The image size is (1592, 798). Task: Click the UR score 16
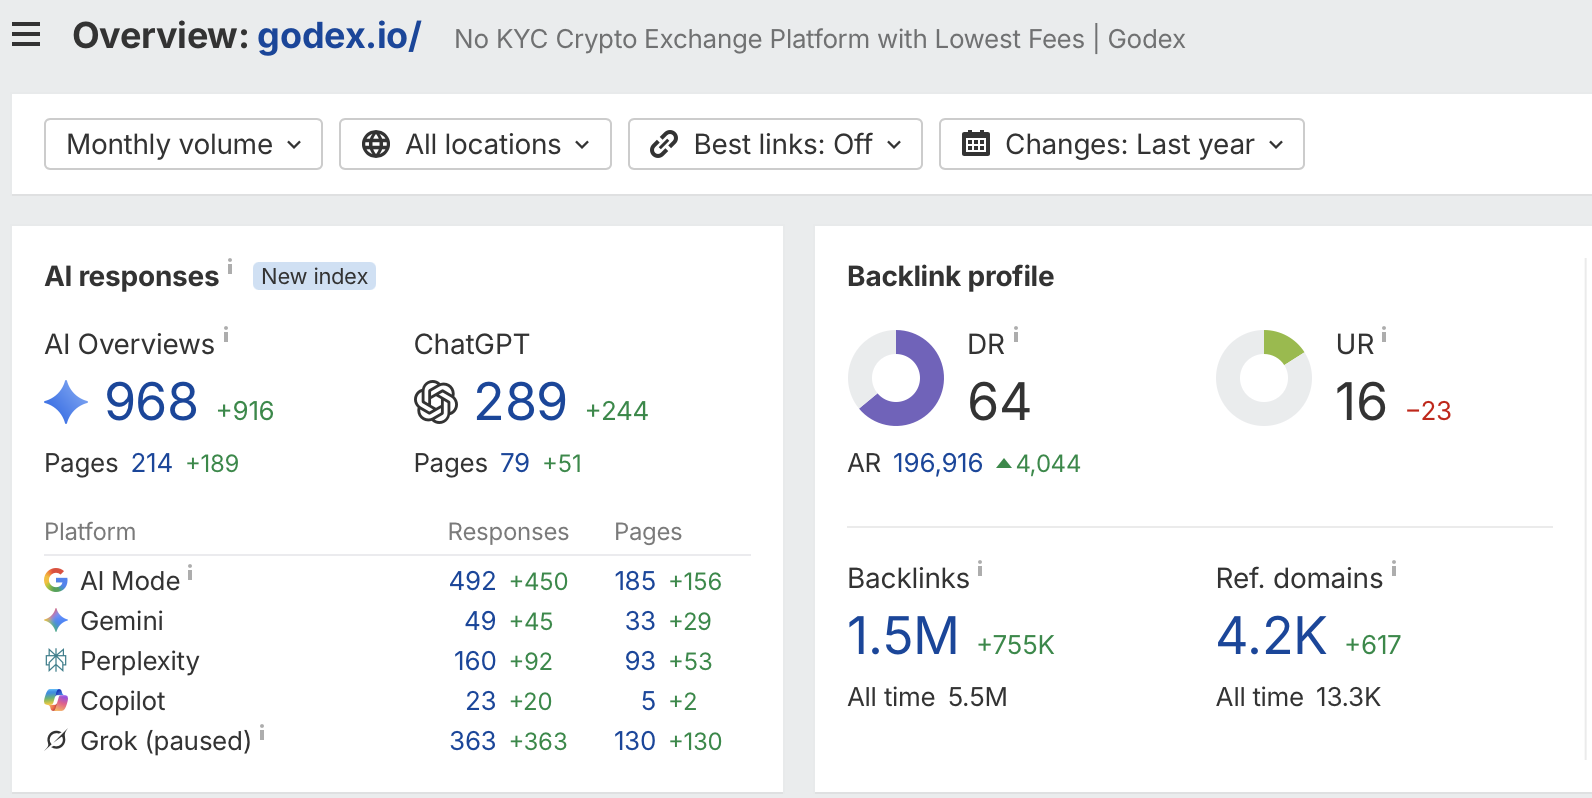pyautogui.click(x=1361, y=402)
